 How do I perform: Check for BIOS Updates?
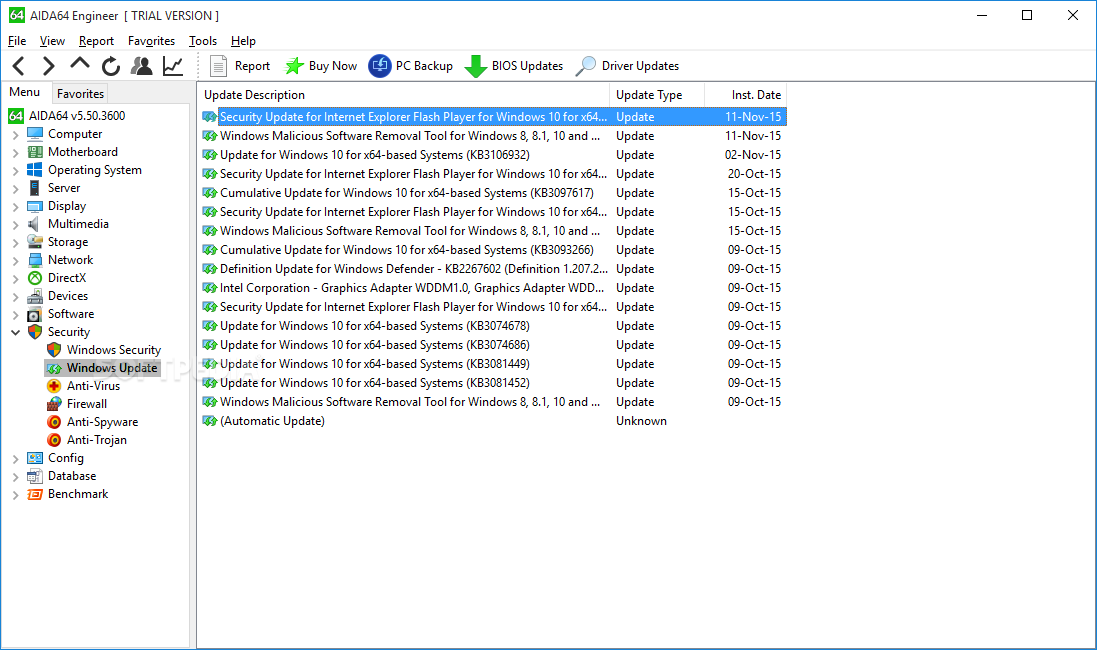514,66
